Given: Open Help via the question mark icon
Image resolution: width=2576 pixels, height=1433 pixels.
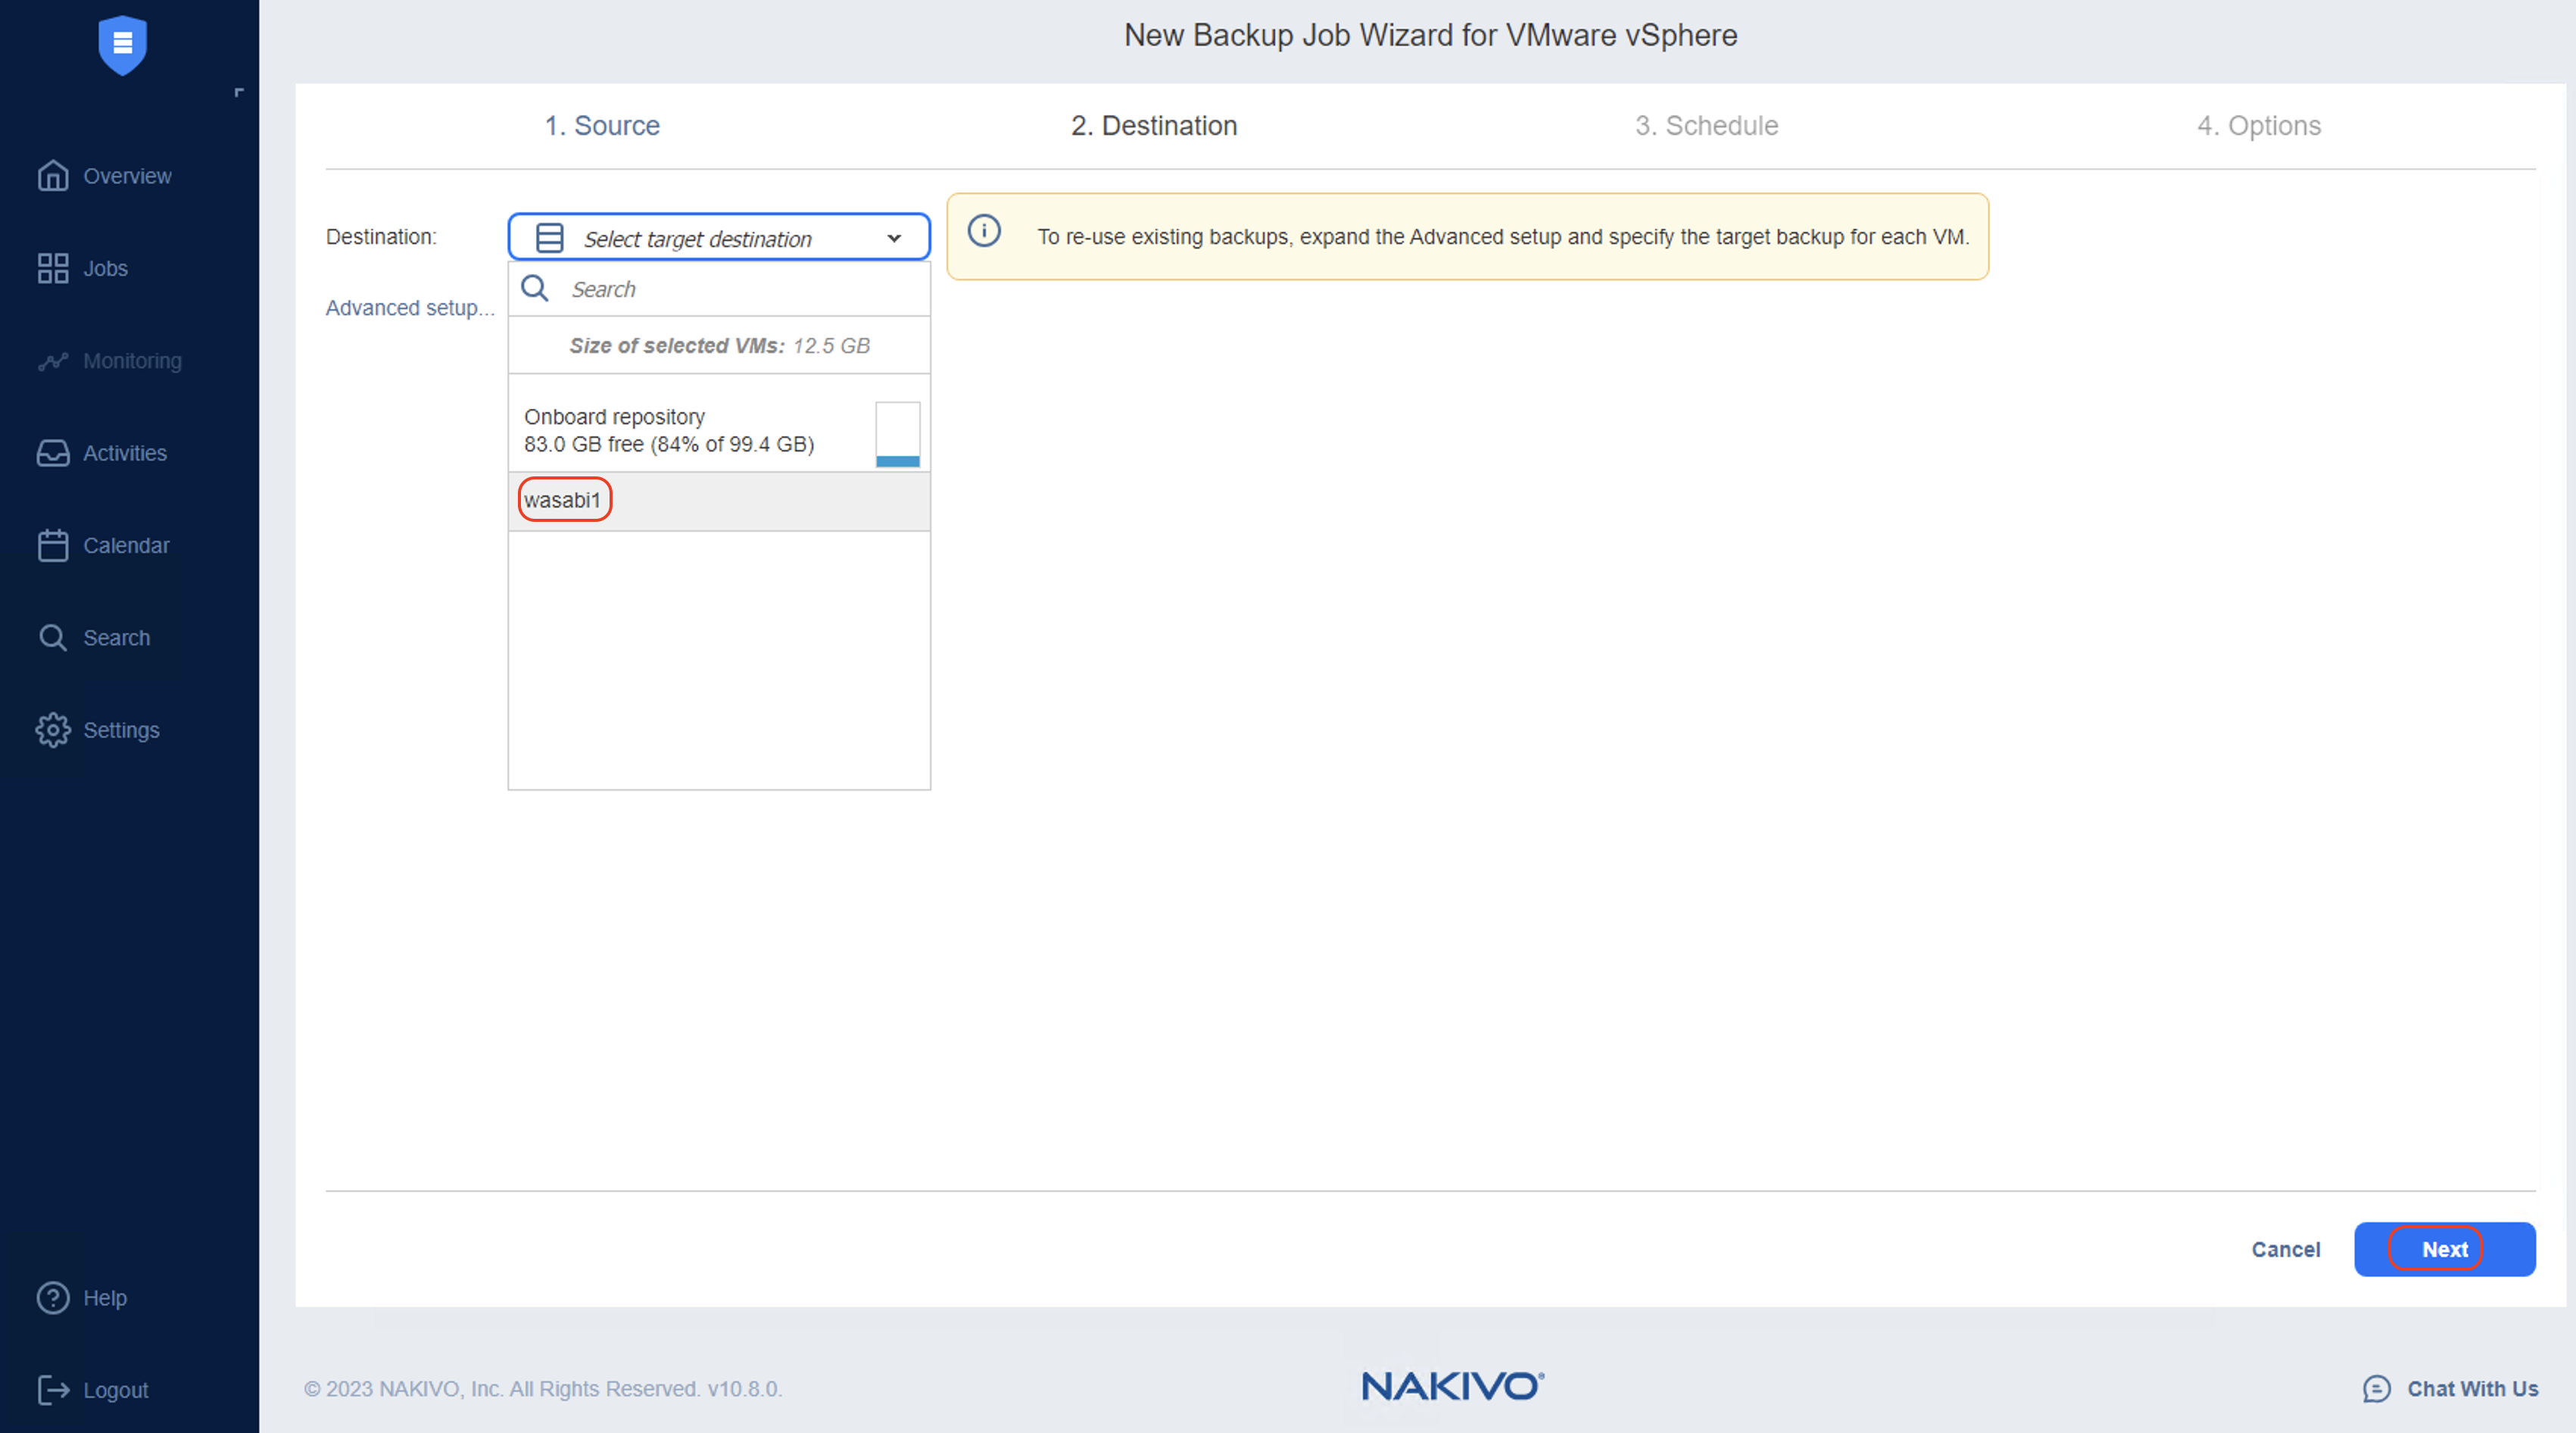Looking at the screenshot, I should click(x=53, y=1298).
